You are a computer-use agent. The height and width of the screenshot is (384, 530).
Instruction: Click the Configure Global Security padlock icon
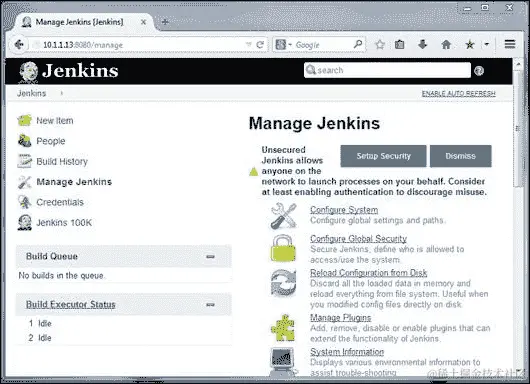pyautogui.click(x=283, y=248)
